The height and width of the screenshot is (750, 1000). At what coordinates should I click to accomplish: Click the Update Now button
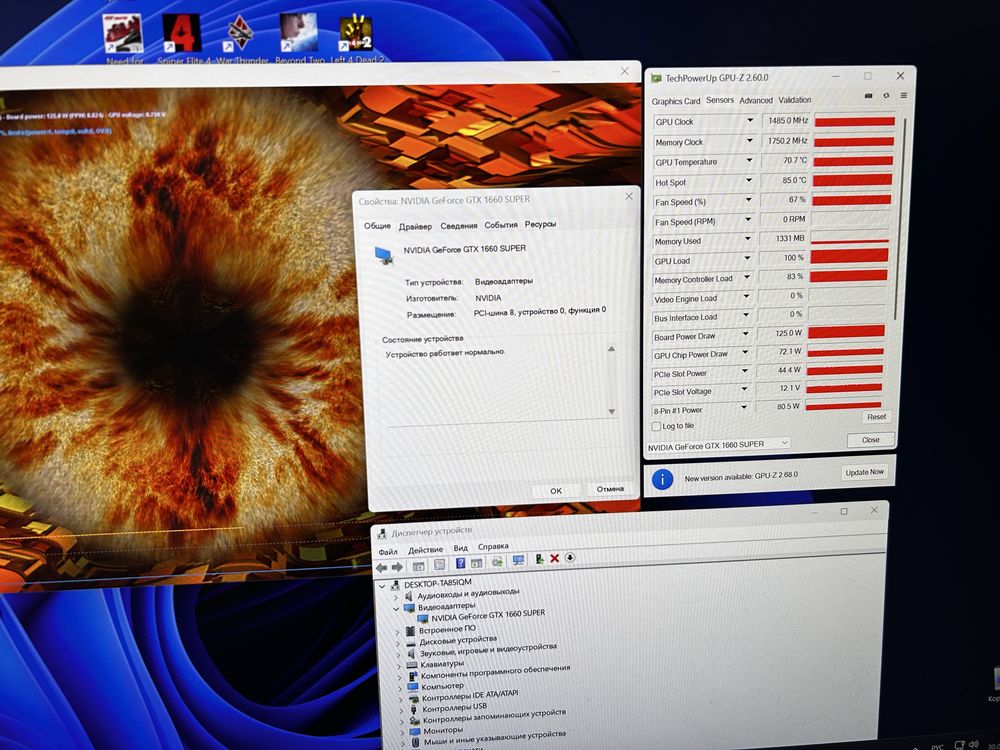click(864, 472)
